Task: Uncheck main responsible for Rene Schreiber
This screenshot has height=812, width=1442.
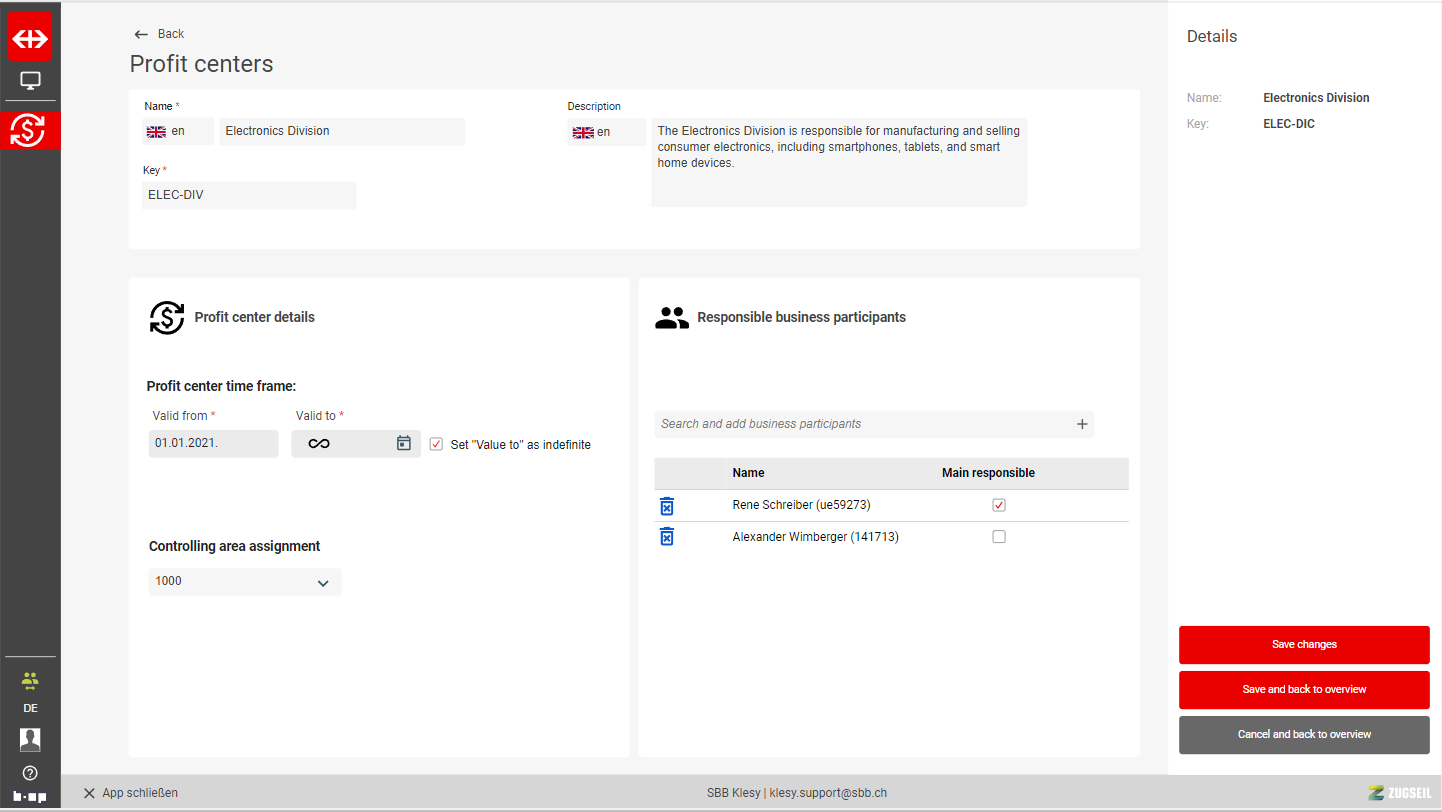Action: (998, 505)
